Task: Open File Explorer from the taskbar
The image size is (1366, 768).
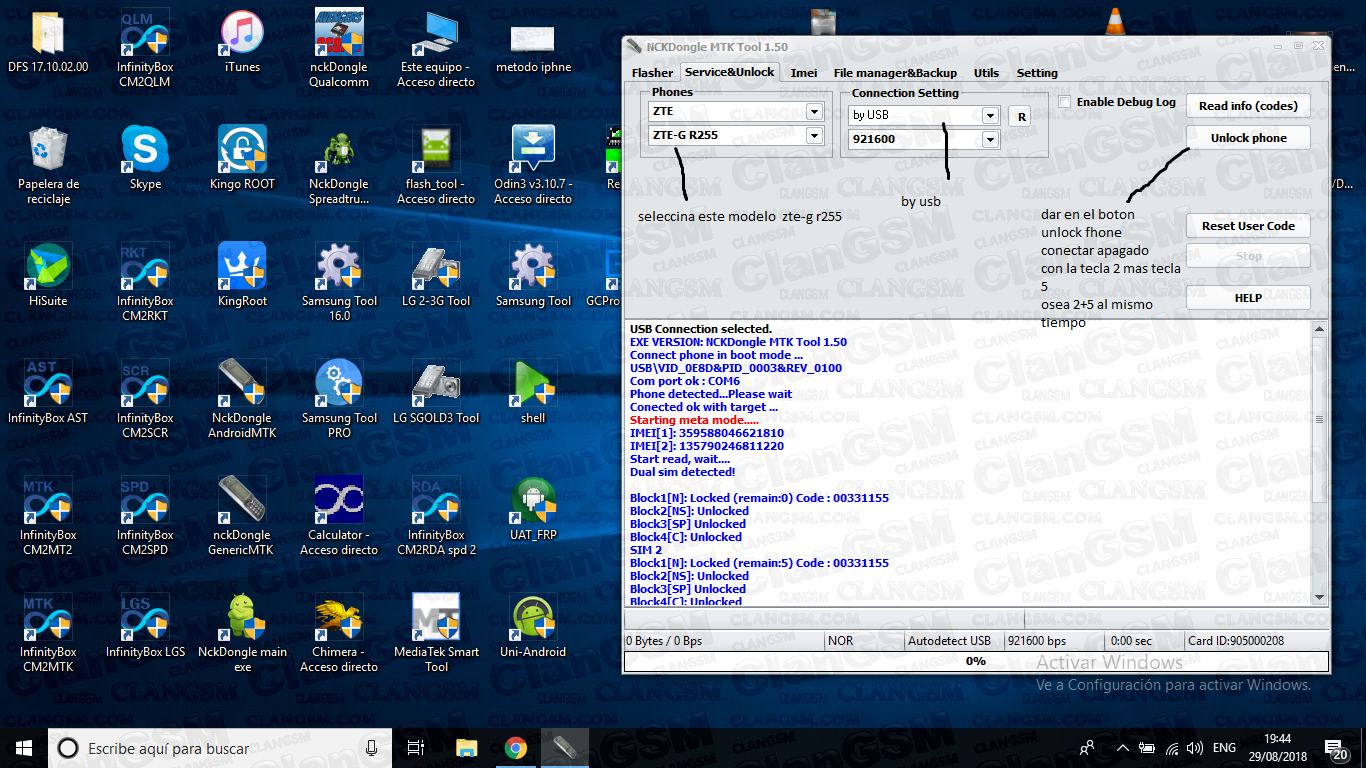Action: coord(467,748)
